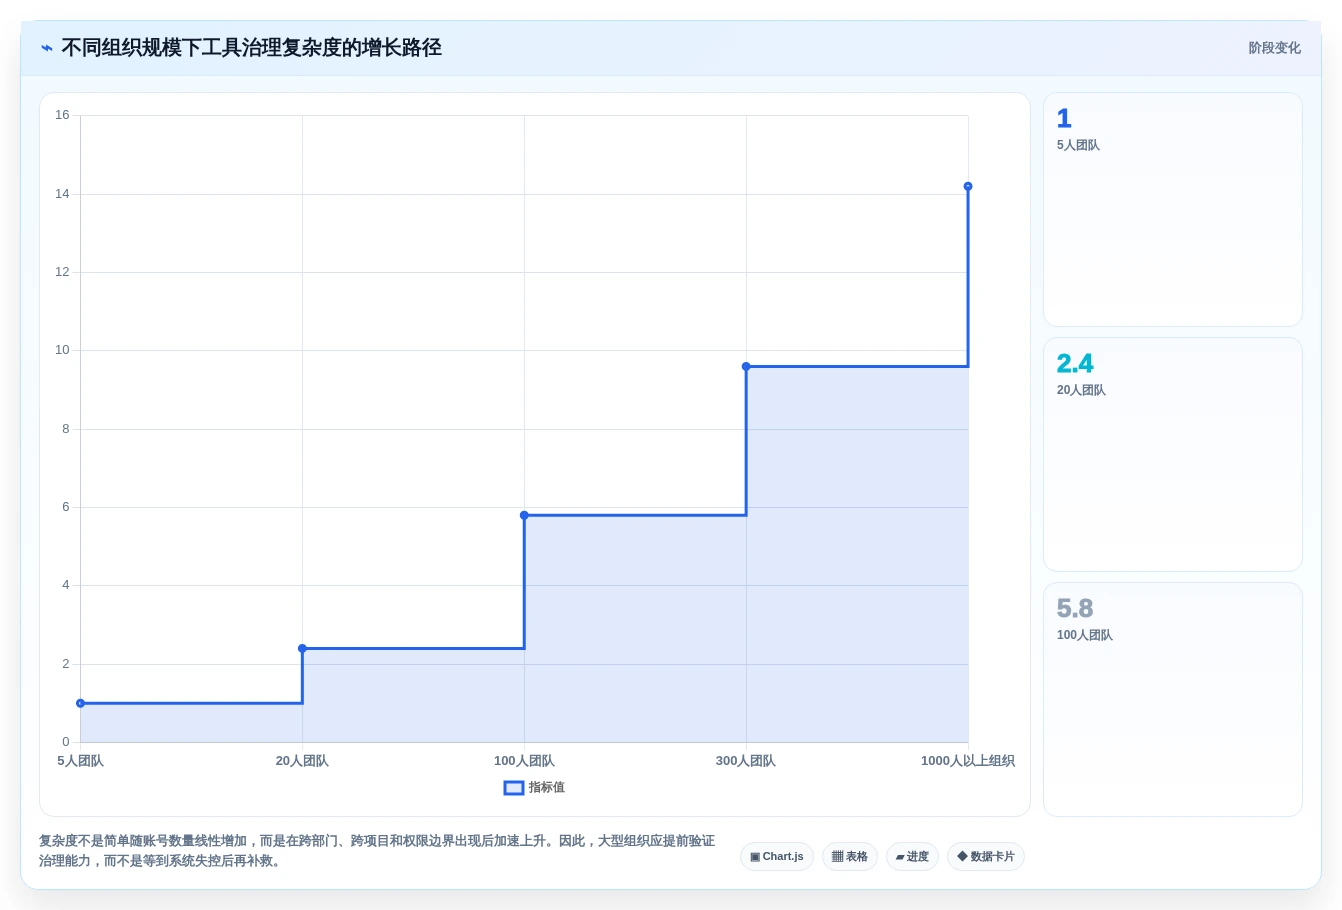
Task: Open the 100人团队 stat card value 5.8
Action: 1075,608
